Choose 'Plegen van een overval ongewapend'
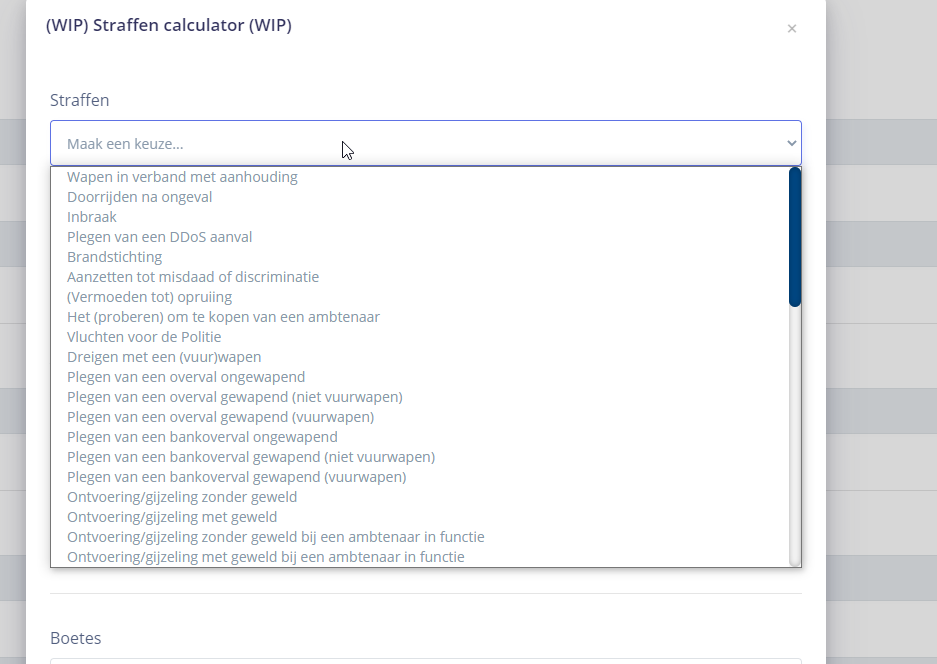Screen dimensions: 937x664 (x=186, y=377)
